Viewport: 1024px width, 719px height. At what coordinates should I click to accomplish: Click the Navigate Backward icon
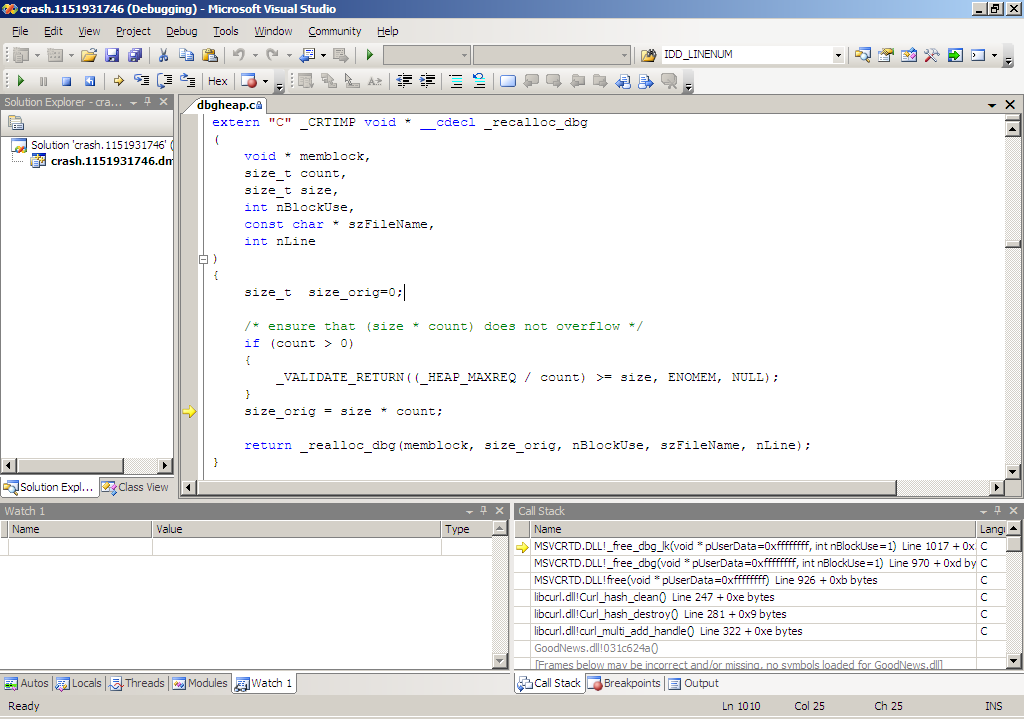point(307,55)
